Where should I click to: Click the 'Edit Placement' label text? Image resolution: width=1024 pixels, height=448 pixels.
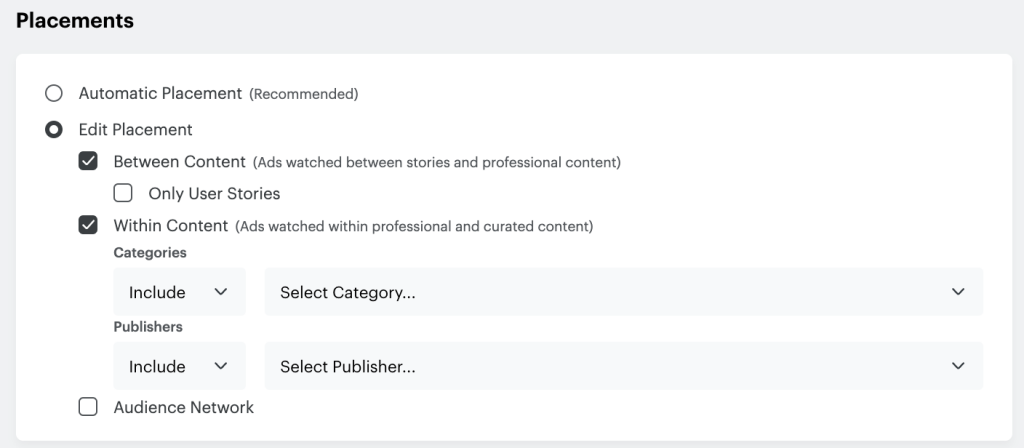coord(136,130)
